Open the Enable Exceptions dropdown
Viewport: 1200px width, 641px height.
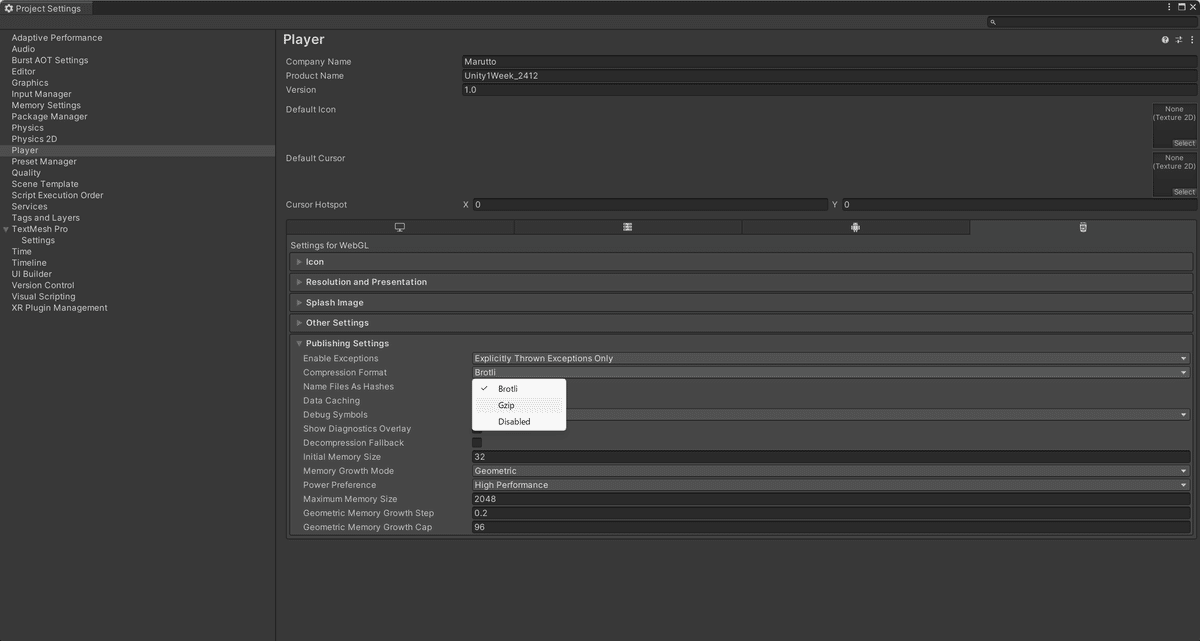[x=830, y=358]
